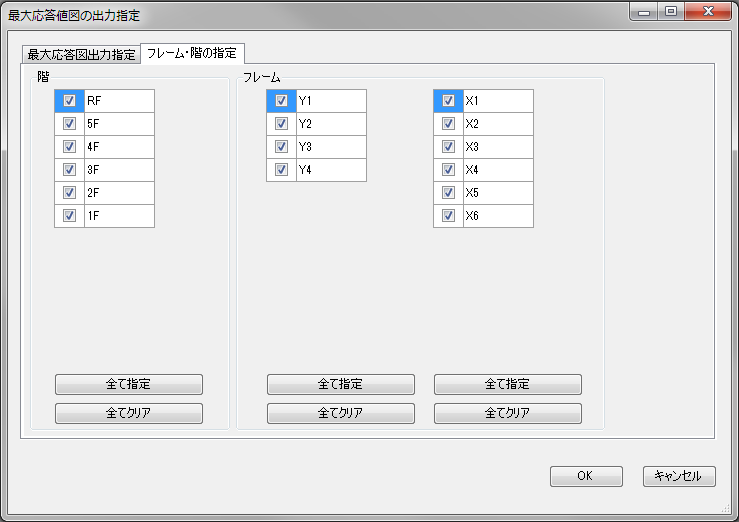The image size is (739, 522).
Task: Toggle the 2F floor checkbox
Action: [x=69, y=193]
